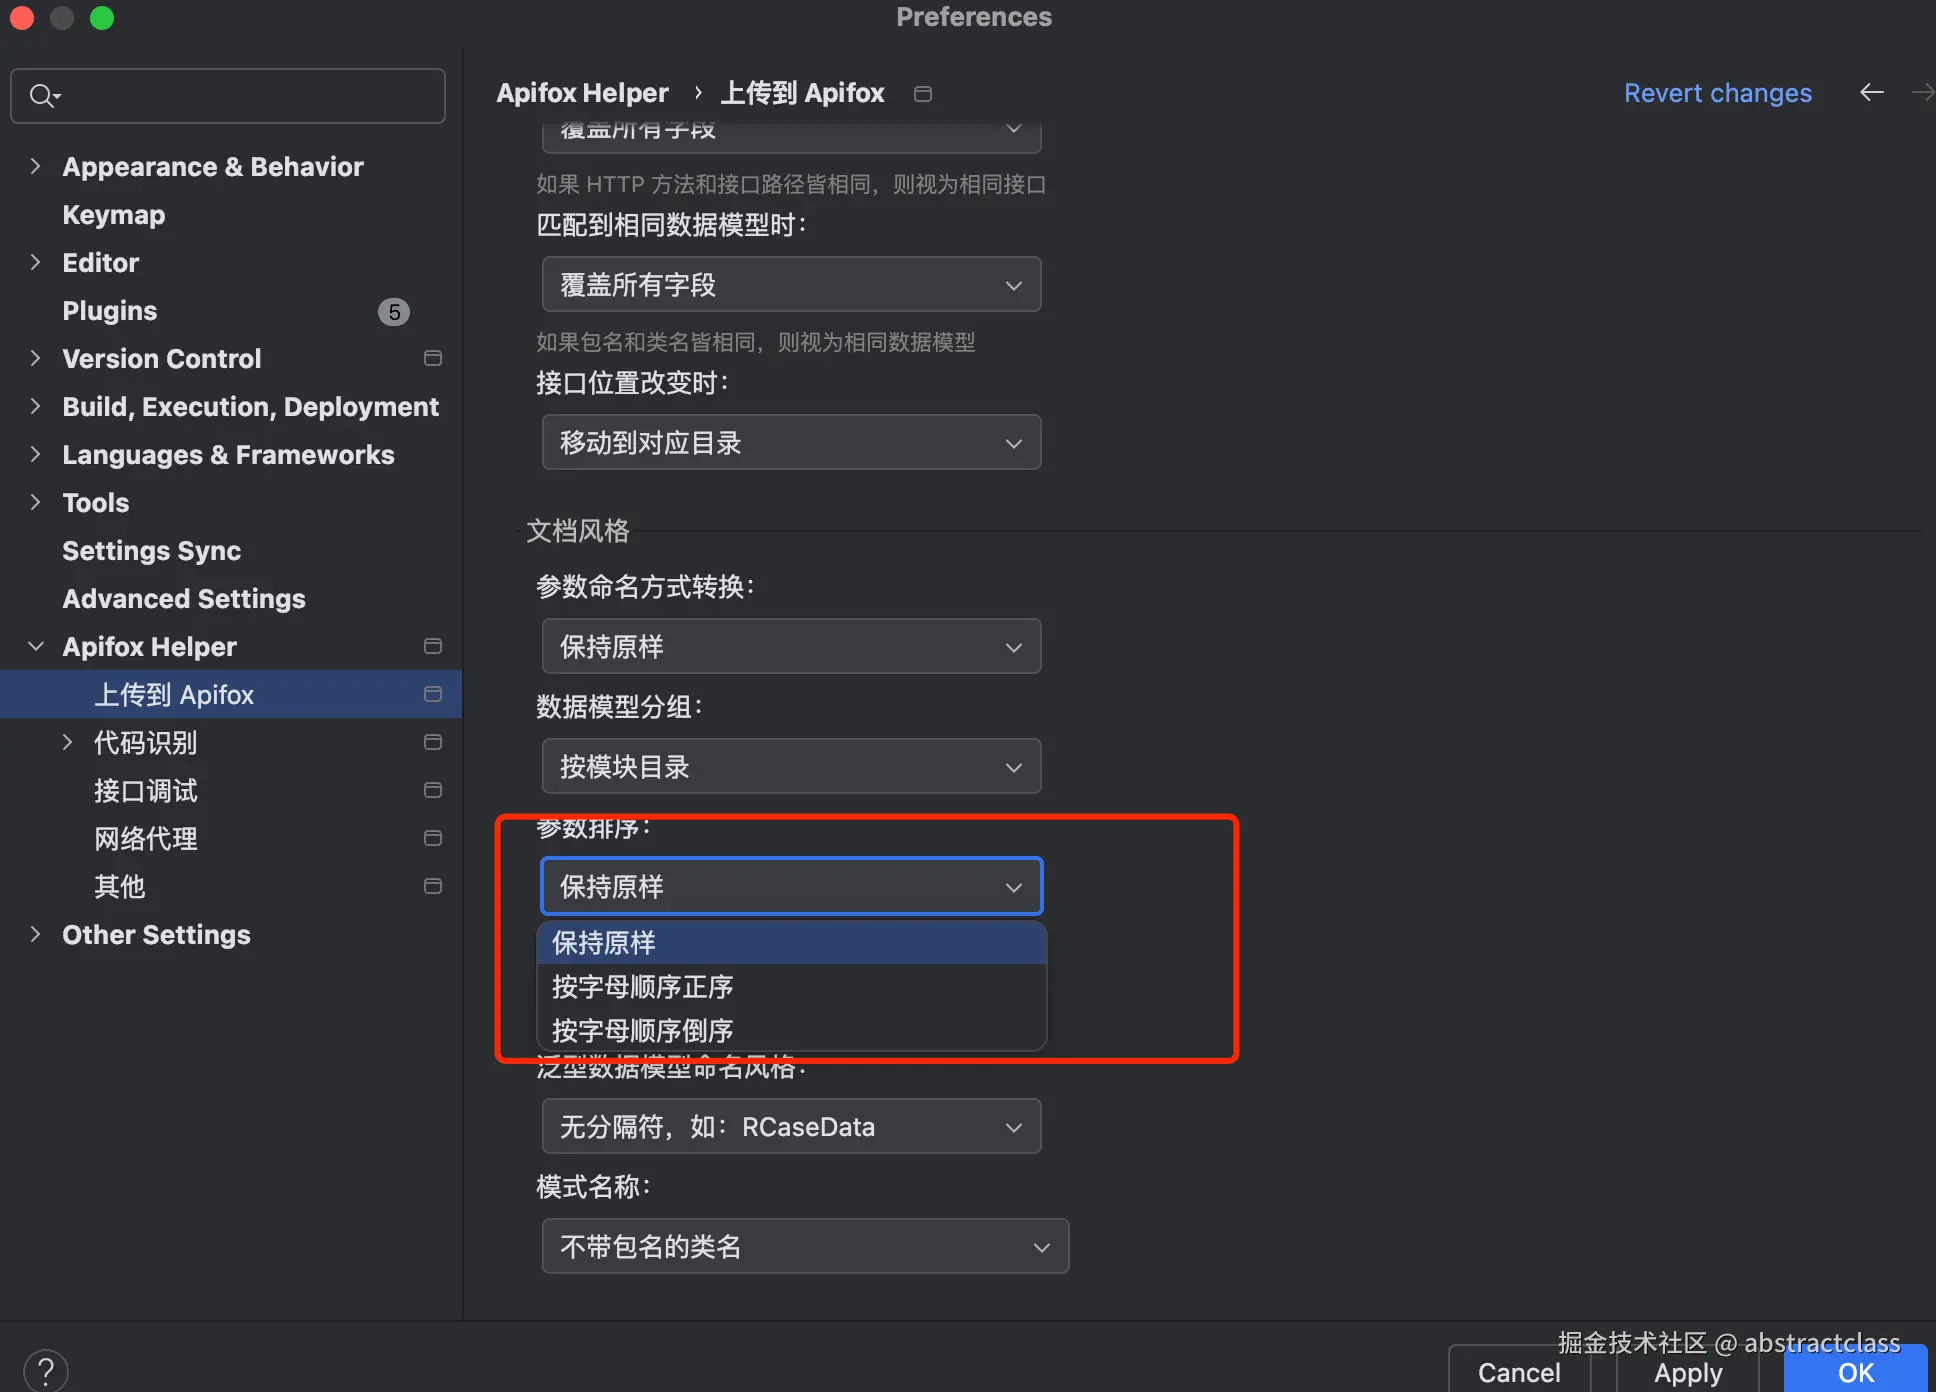Click the back arrow navigation icon
1936x1392 pixels.
[x=1871, y=93]
